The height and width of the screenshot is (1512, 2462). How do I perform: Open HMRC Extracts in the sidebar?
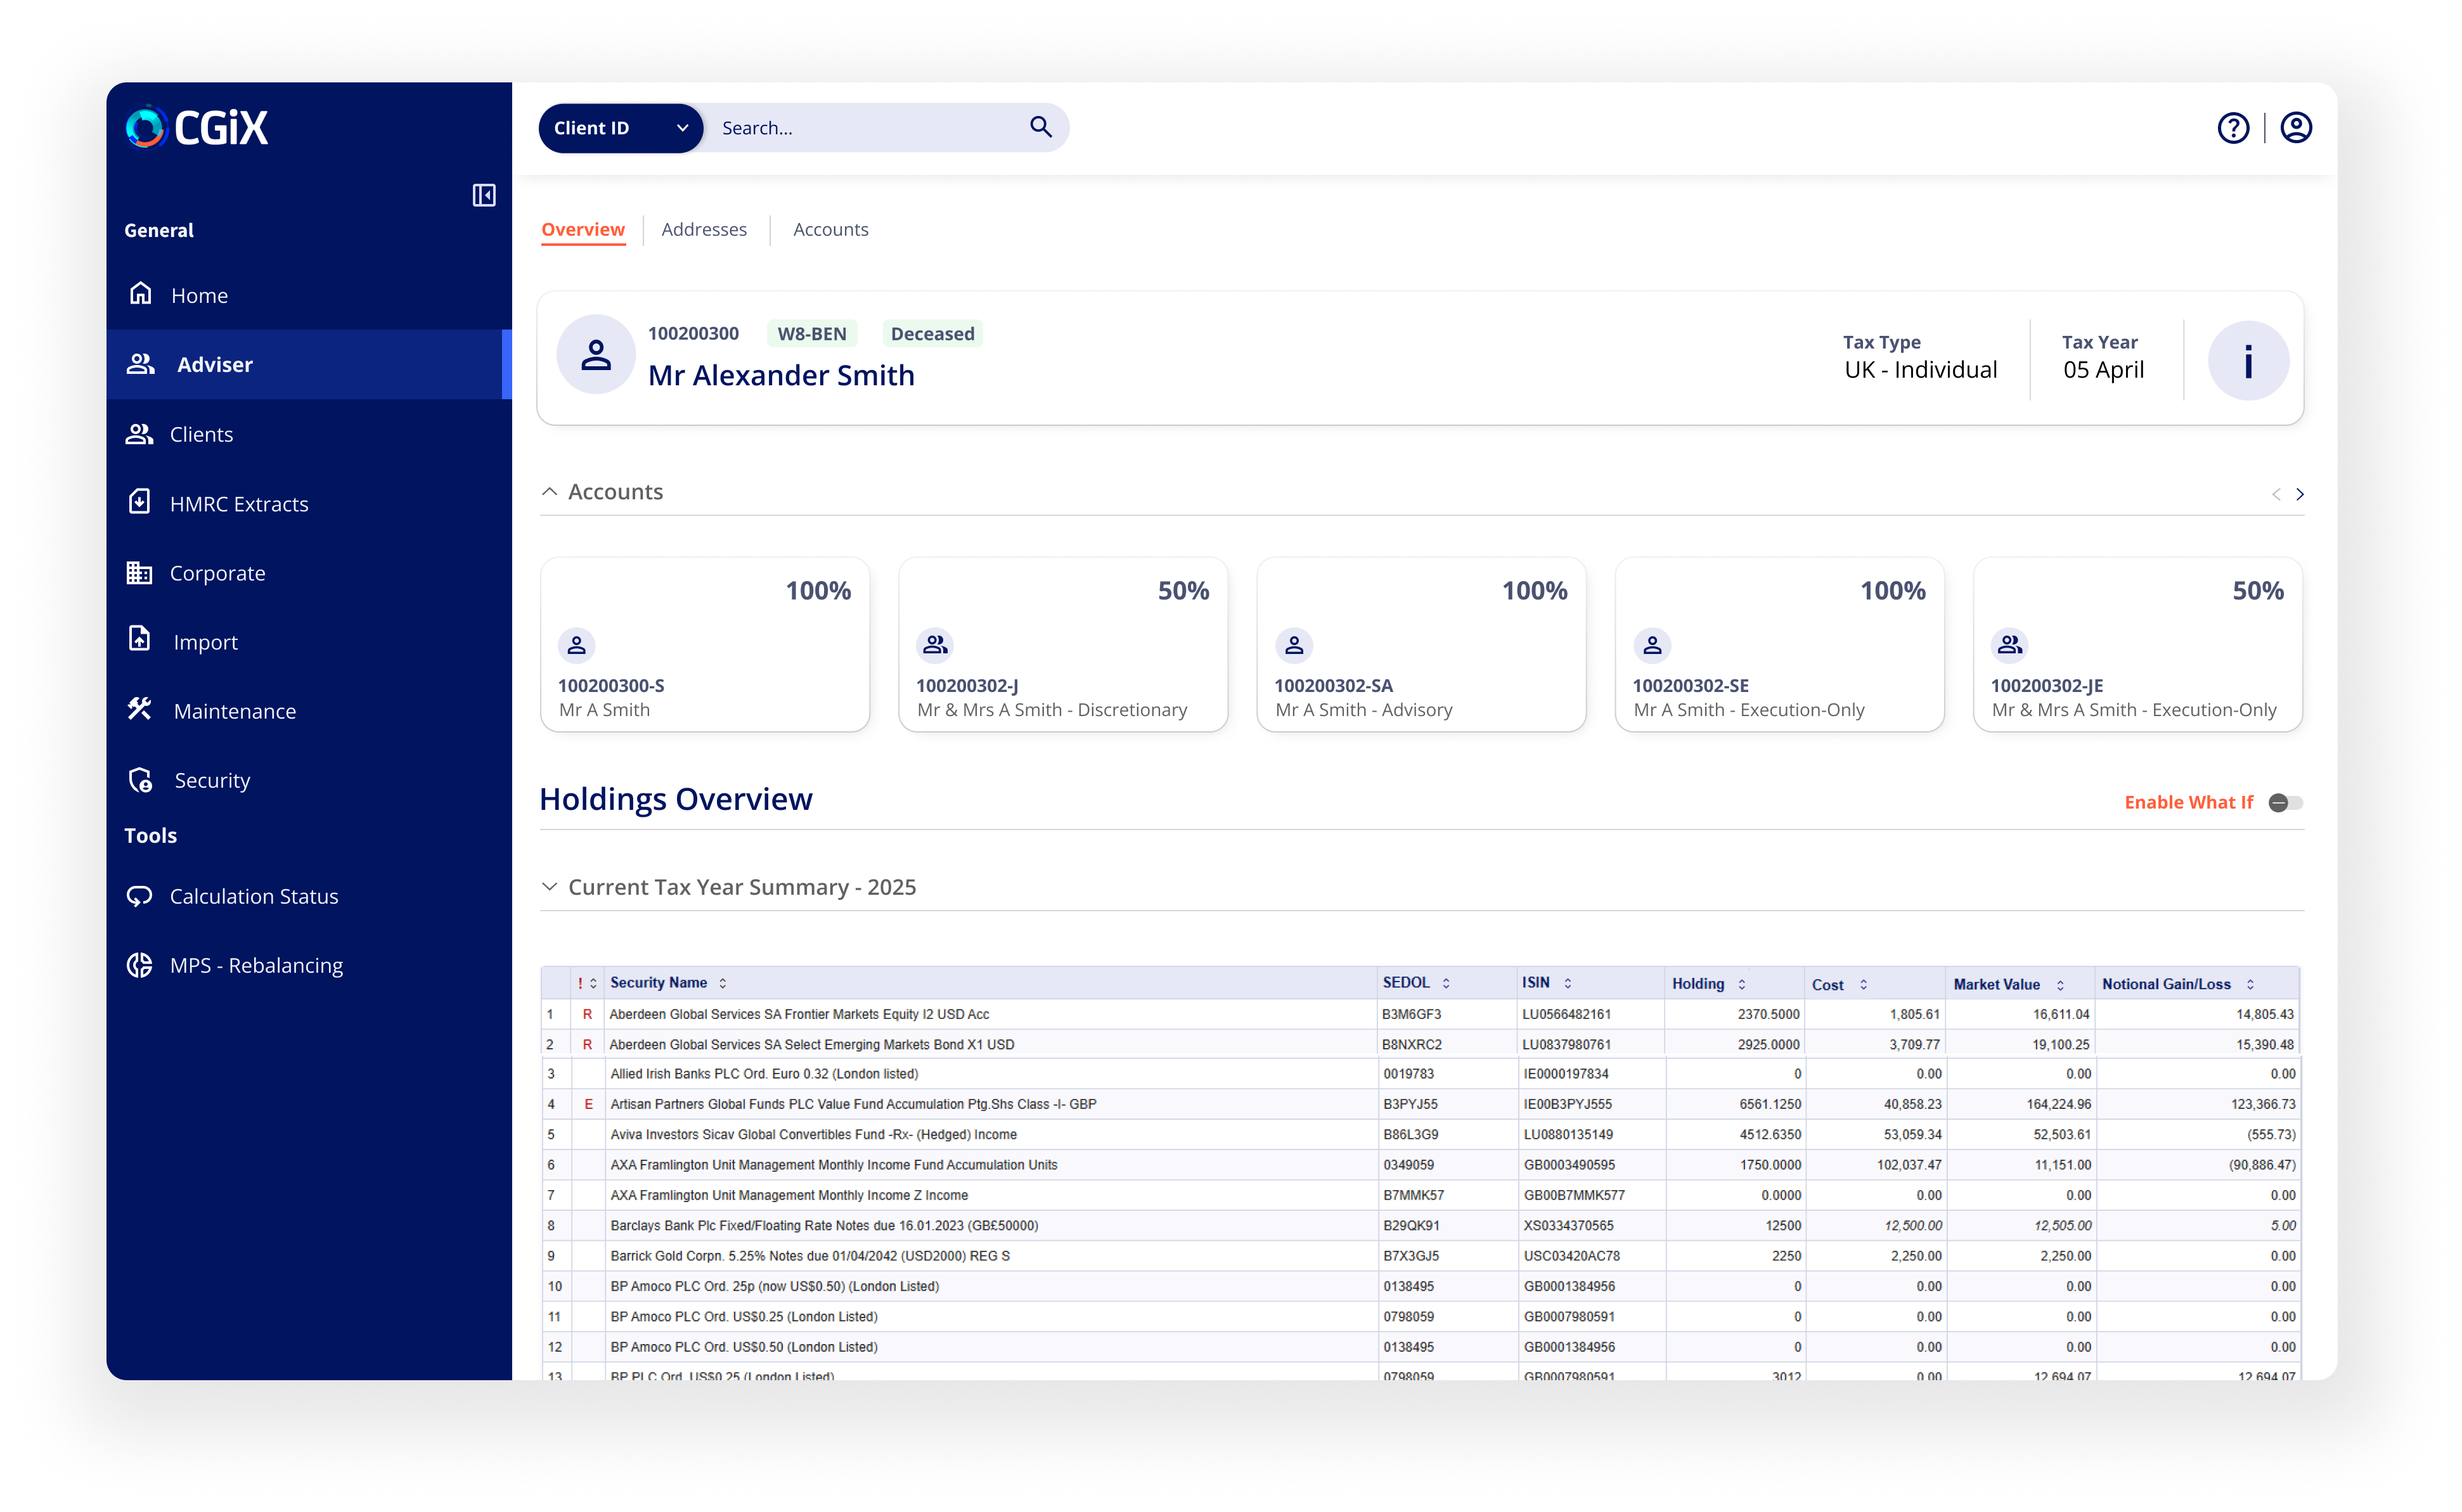coord(238,504)
